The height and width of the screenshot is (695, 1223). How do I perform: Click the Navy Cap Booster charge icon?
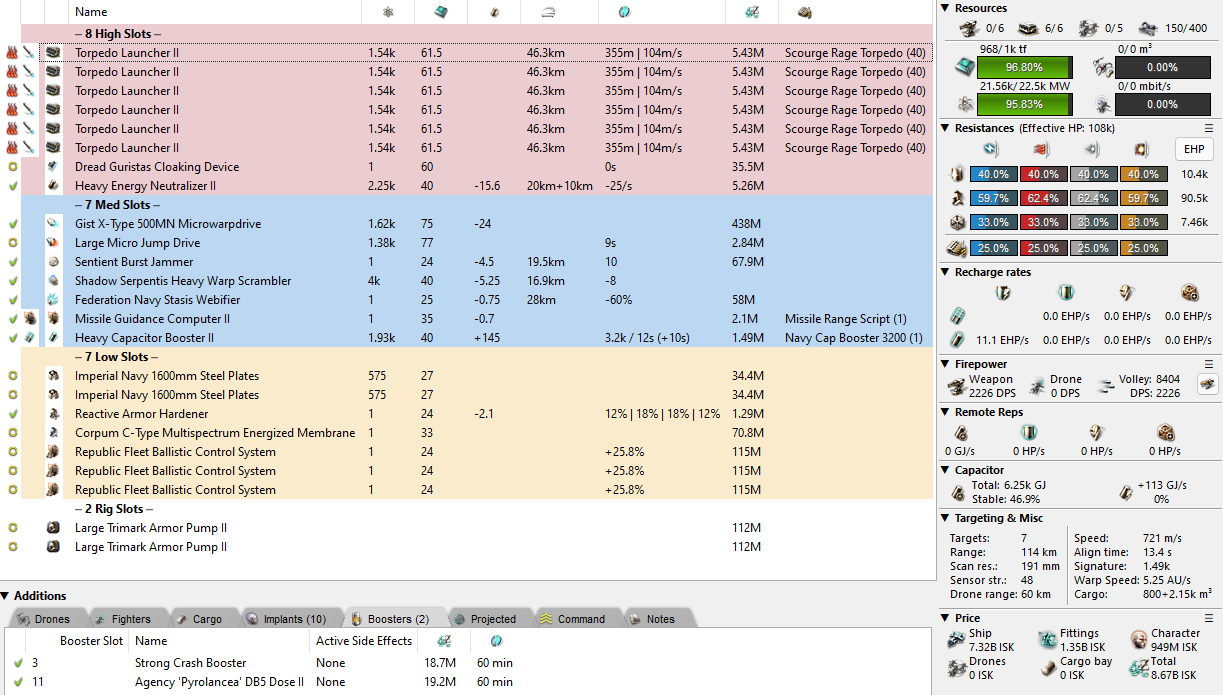click(x=30, y=338)
